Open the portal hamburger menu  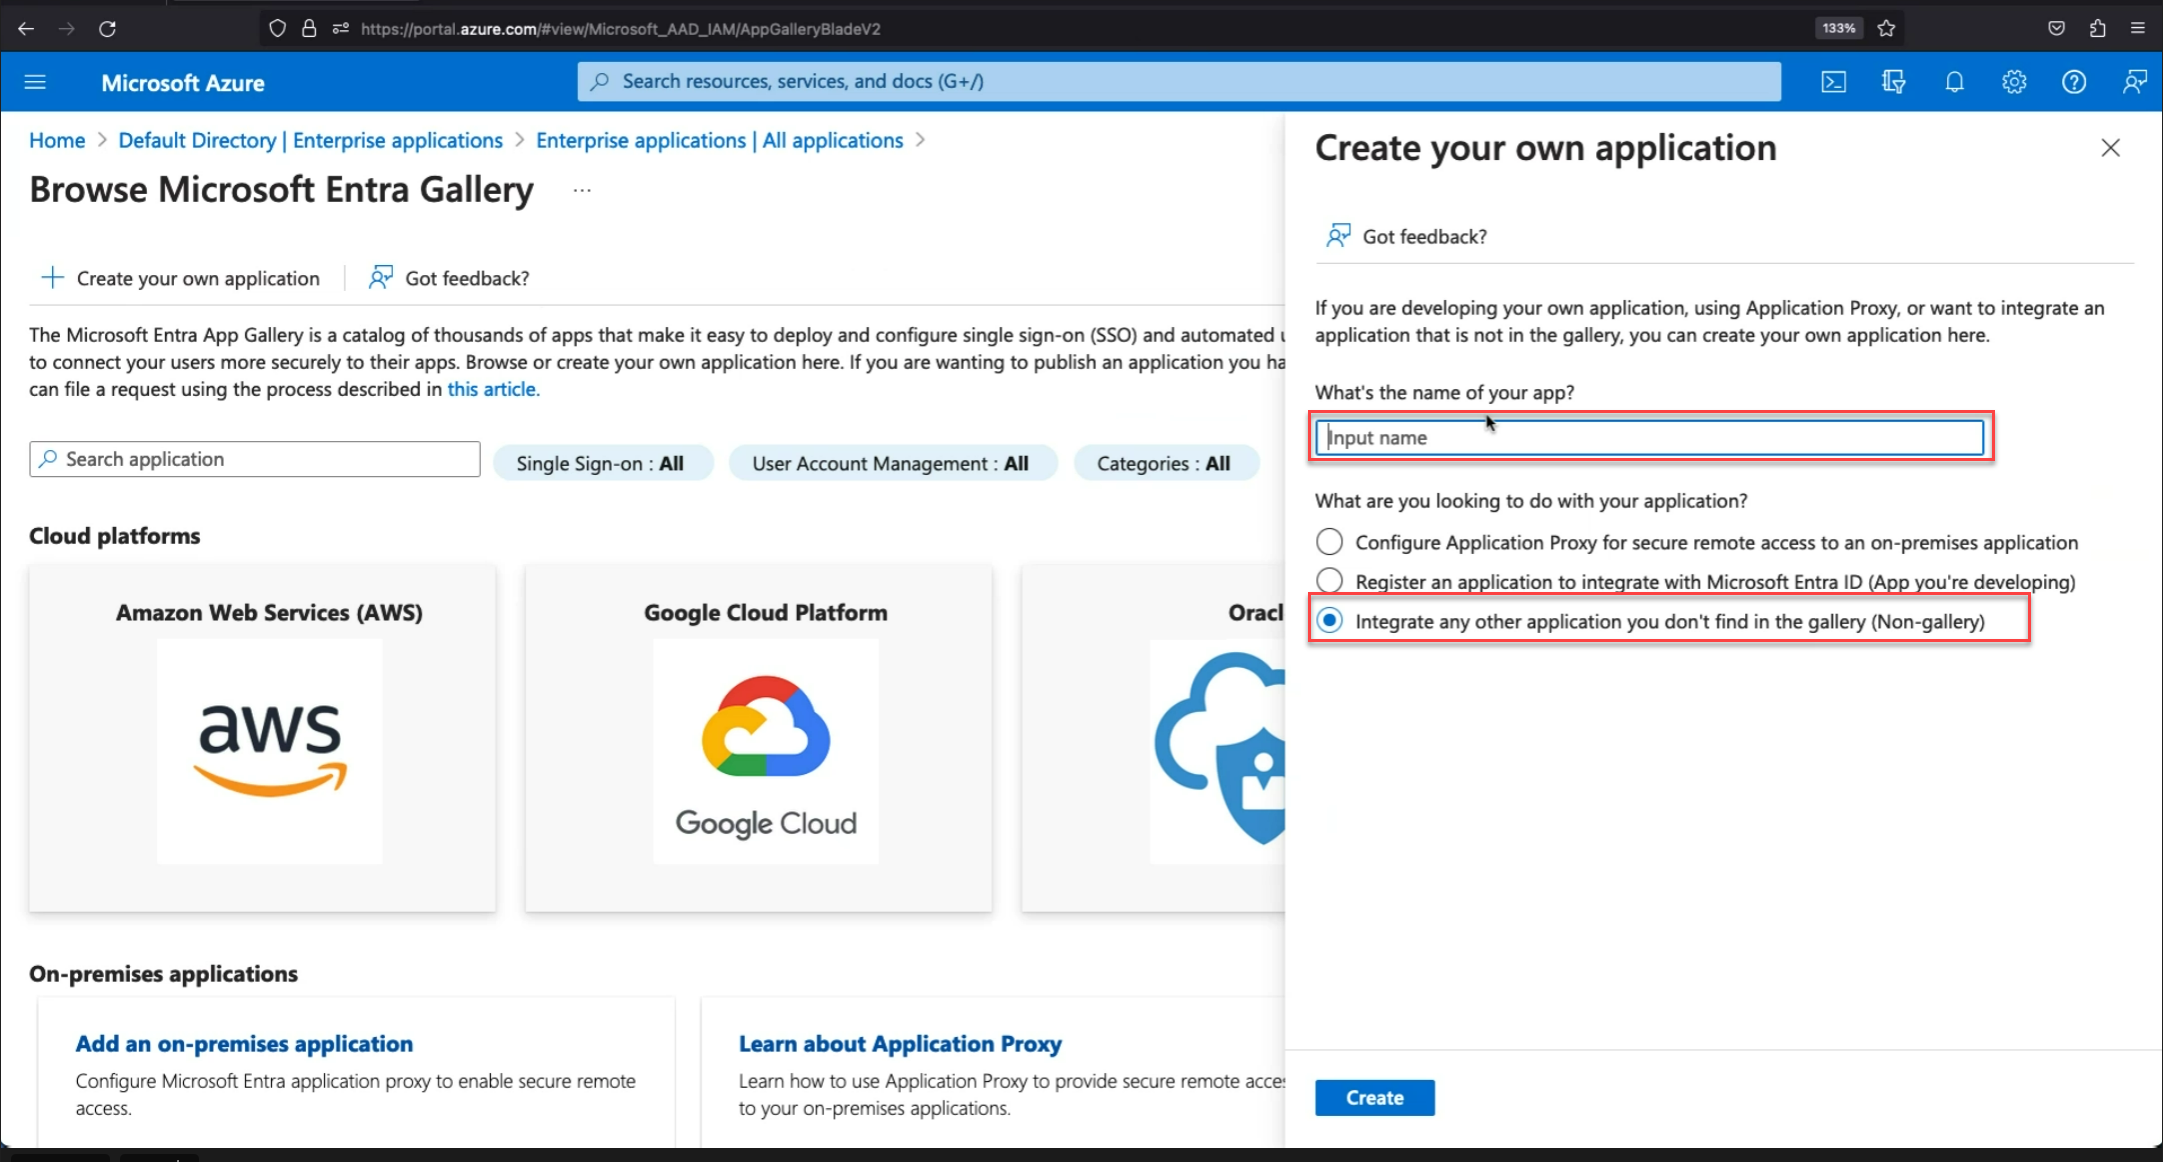[36, 81]
